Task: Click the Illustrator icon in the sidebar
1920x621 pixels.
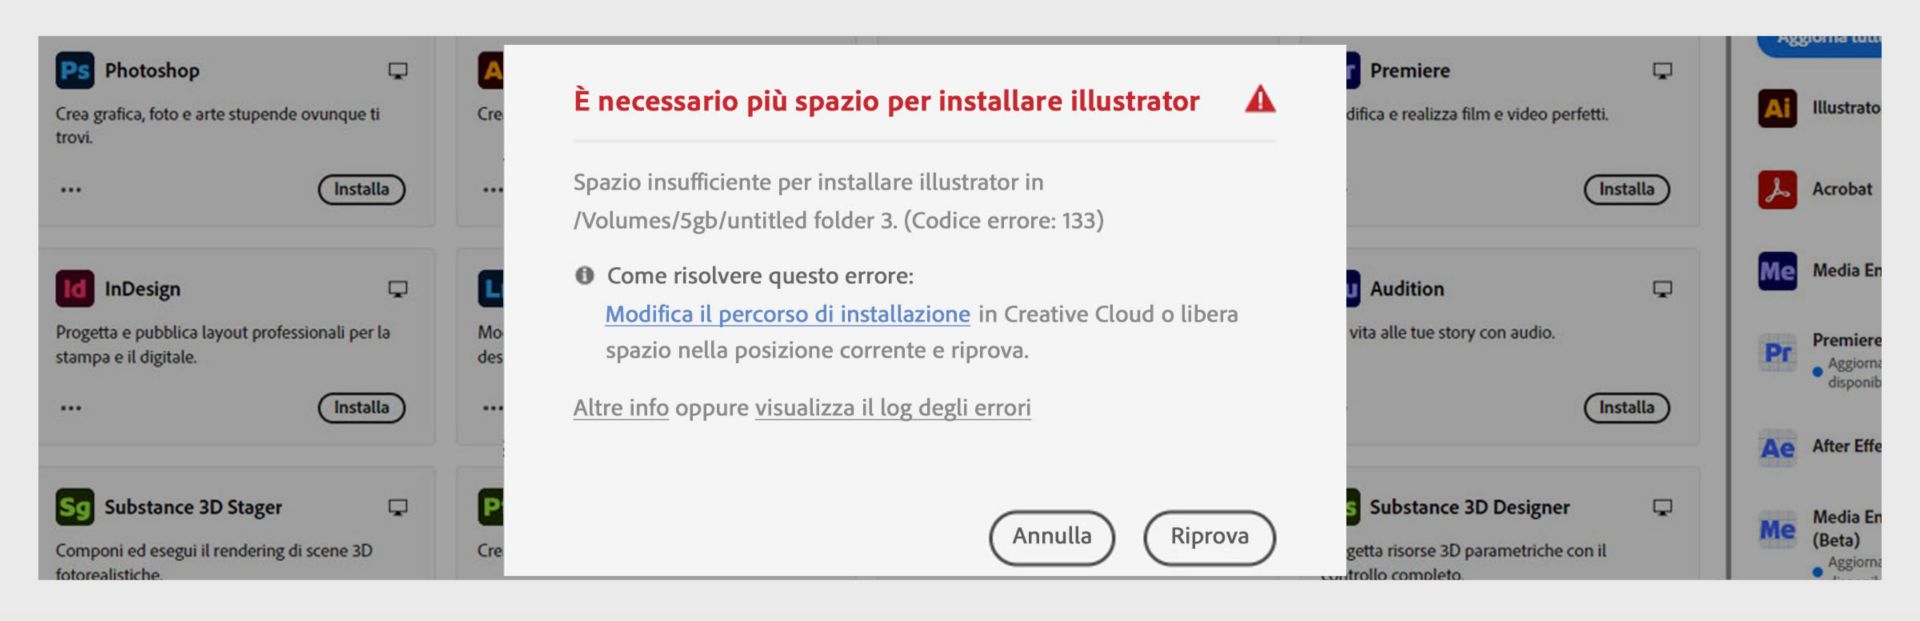Action: click(1776, 108)
